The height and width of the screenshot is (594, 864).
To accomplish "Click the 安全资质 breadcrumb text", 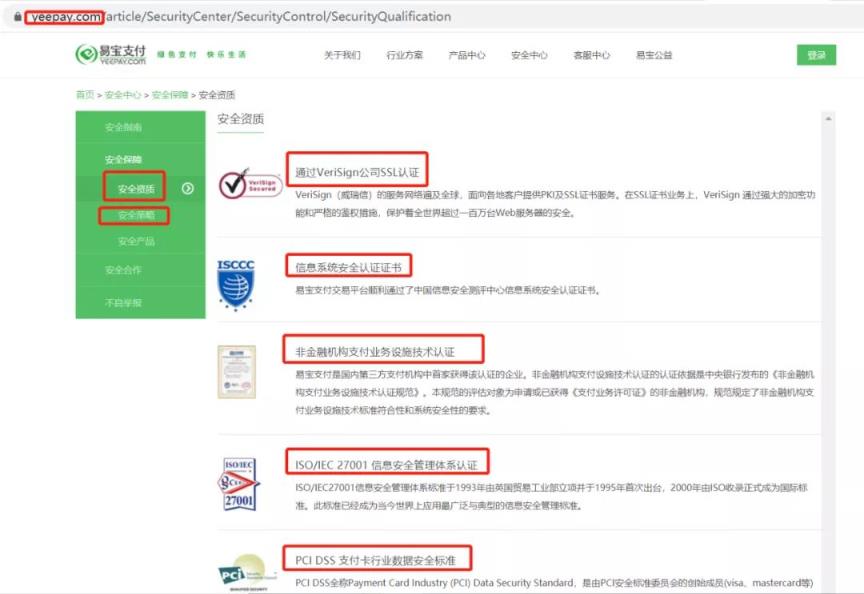I will point(217,95).
